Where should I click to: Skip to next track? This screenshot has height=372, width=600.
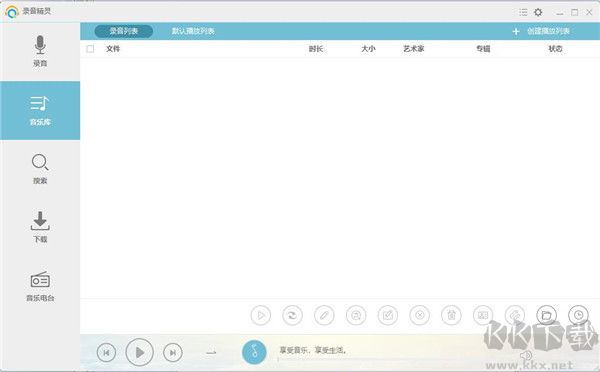[173, 352]
